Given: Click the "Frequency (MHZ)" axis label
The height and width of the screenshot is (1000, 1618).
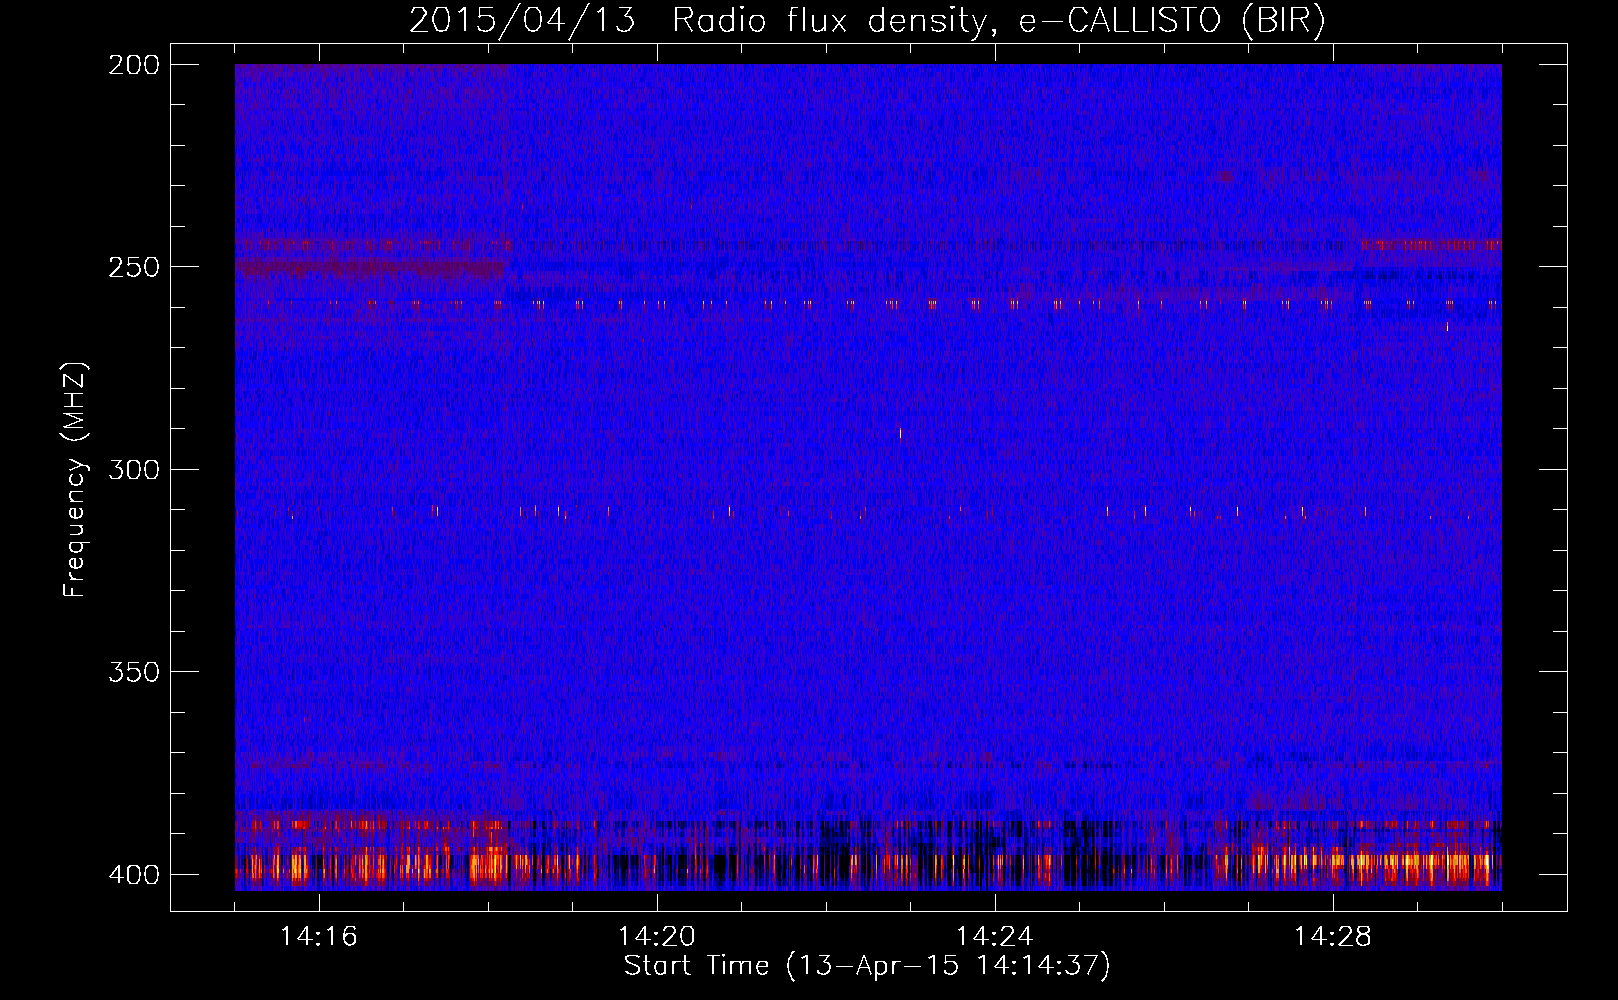Looking at the screenshot, I should click(x=75, y=480).
